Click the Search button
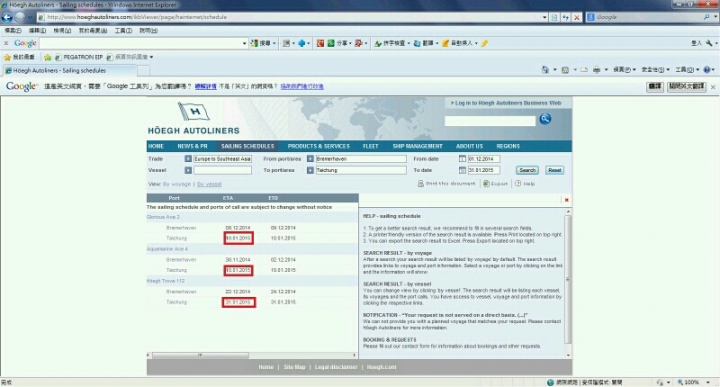 click(527, 170)
